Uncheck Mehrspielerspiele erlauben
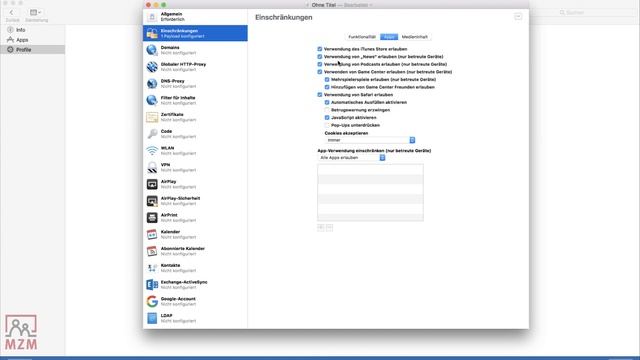The image size is (640, 360). 327,80
